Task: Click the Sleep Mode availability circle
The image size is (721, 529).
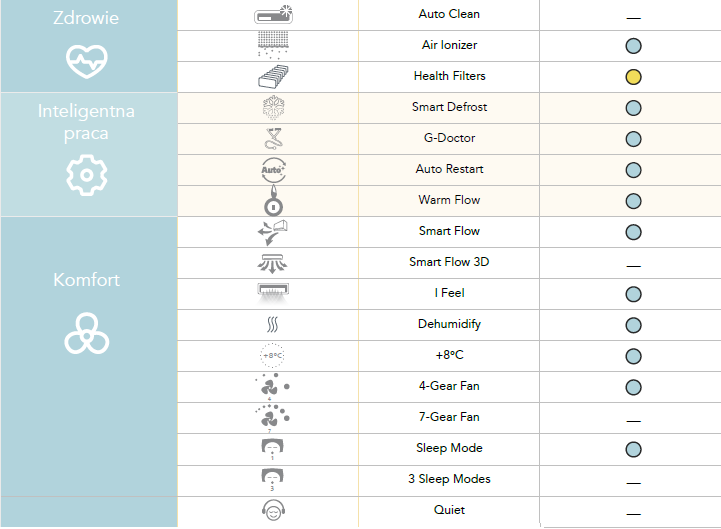Action: point(633,449)
